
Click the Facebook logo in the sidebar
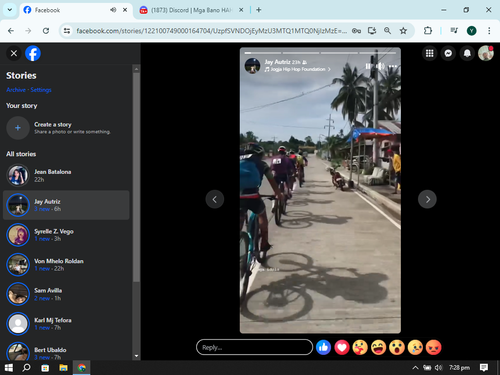tap(33, 53)
